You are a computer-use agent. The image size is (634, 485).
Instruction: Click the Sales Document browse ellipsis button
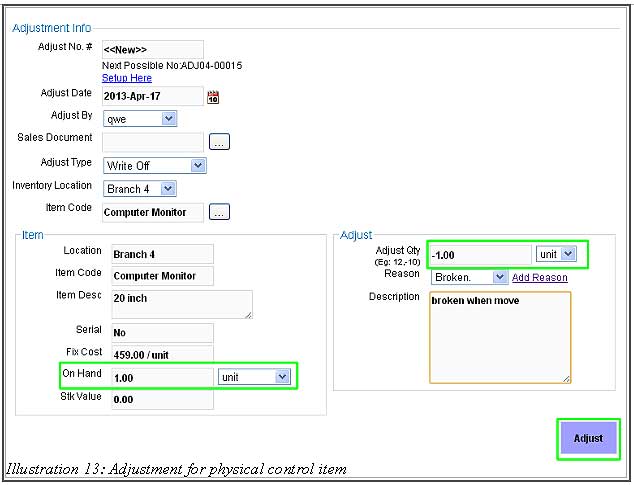pos(219,142)
